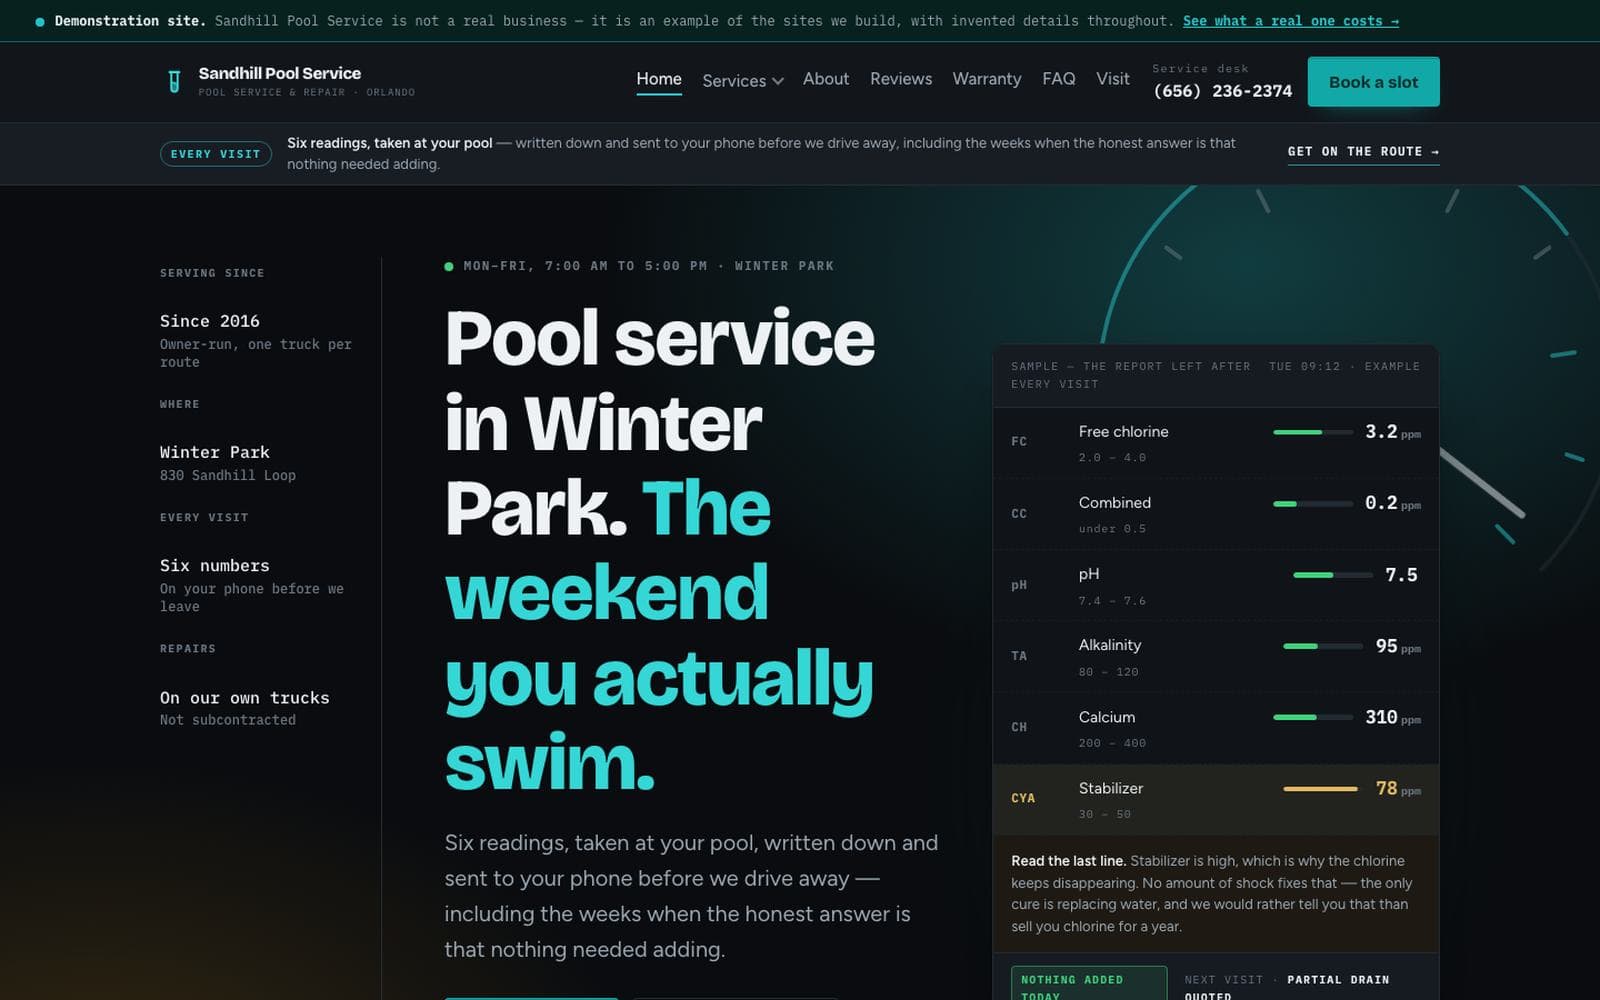
Task: Click the Get on the route link
Action: pyautogui.click(x=1363, y=152)
